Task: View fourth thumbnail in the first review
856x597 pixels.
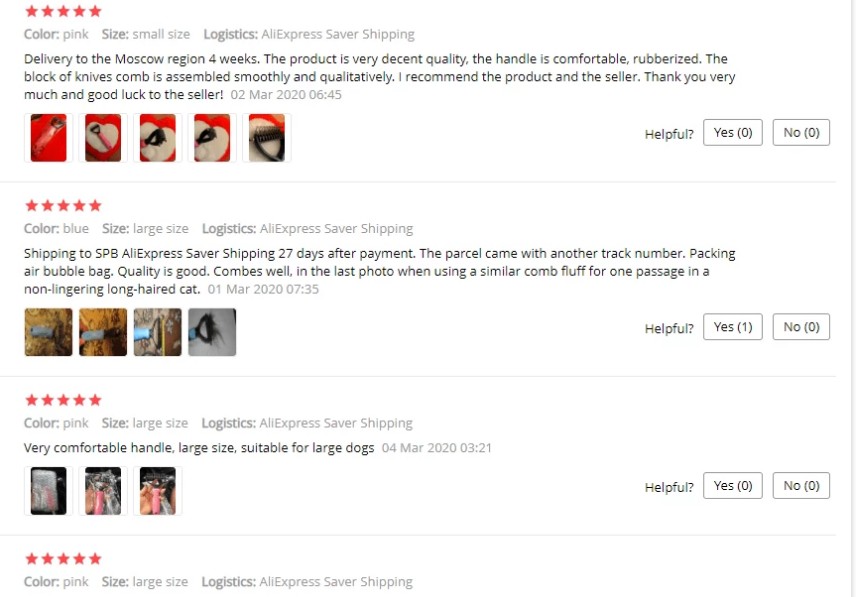Action: click(212, 138)
